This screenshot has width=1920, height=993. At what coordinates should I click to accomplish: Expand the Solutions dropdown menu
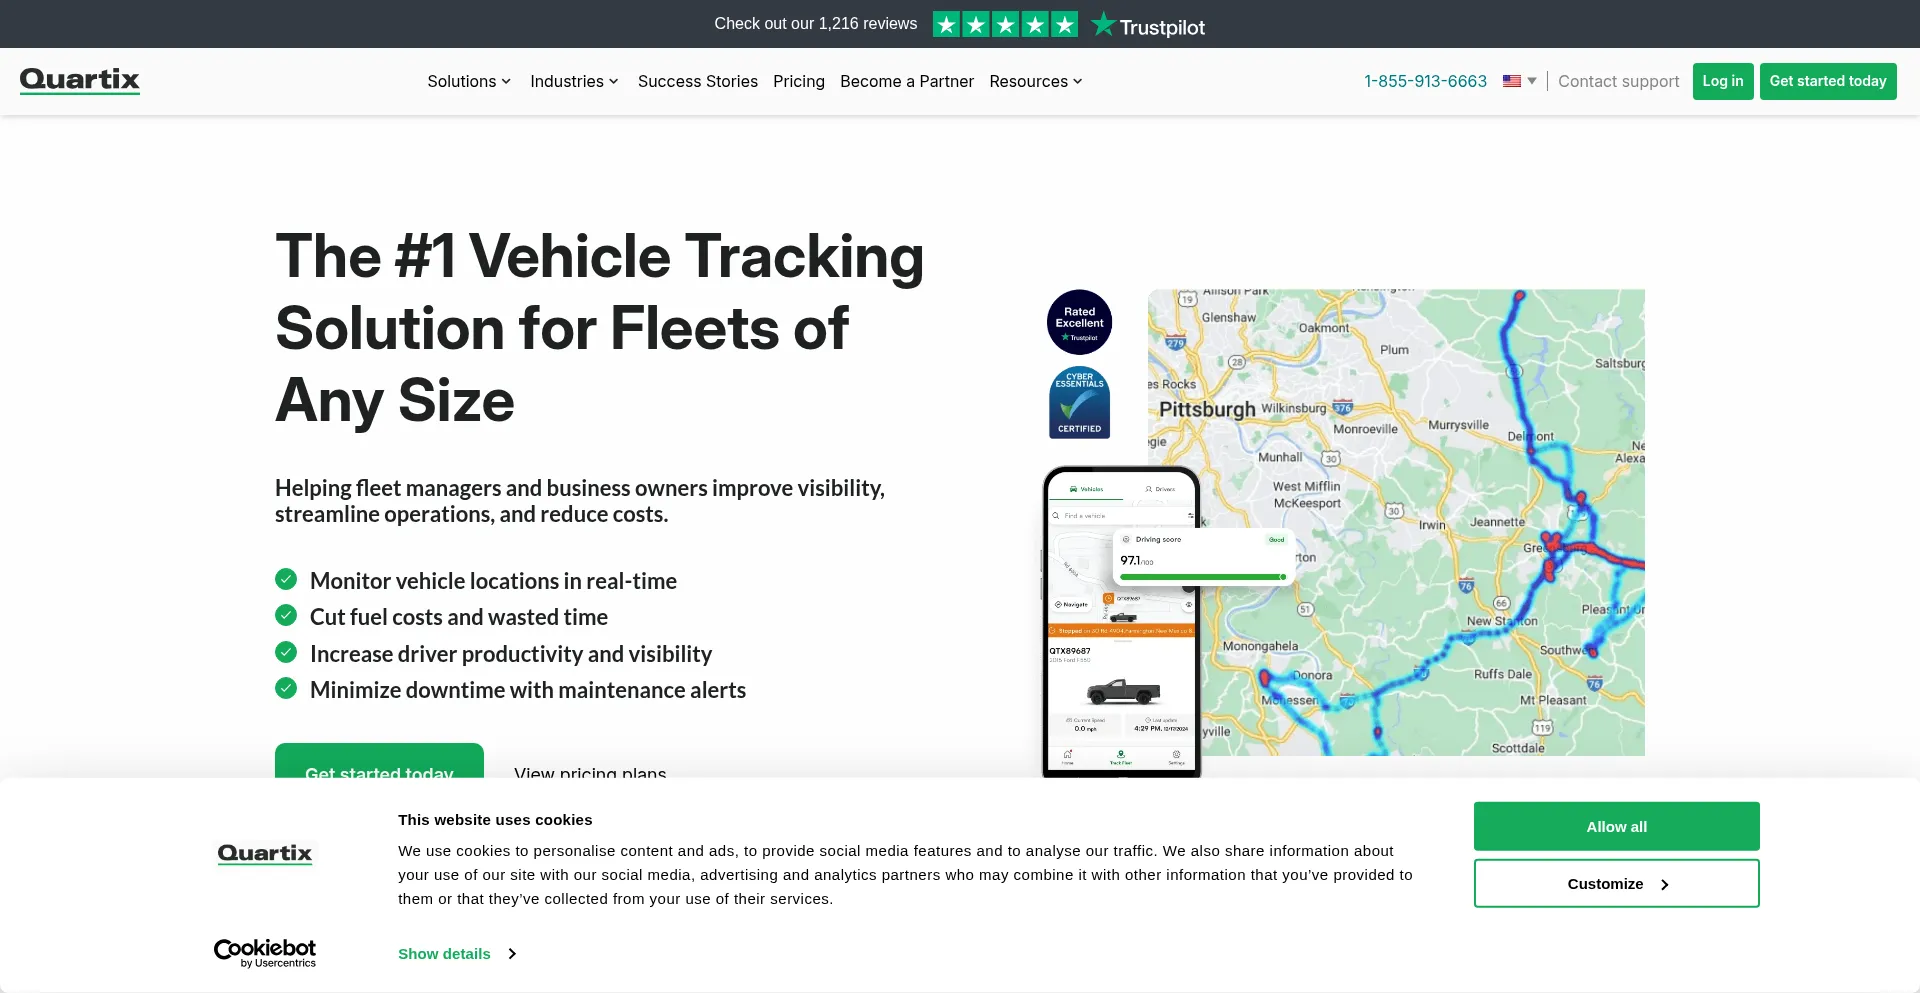tap(469, 81)
